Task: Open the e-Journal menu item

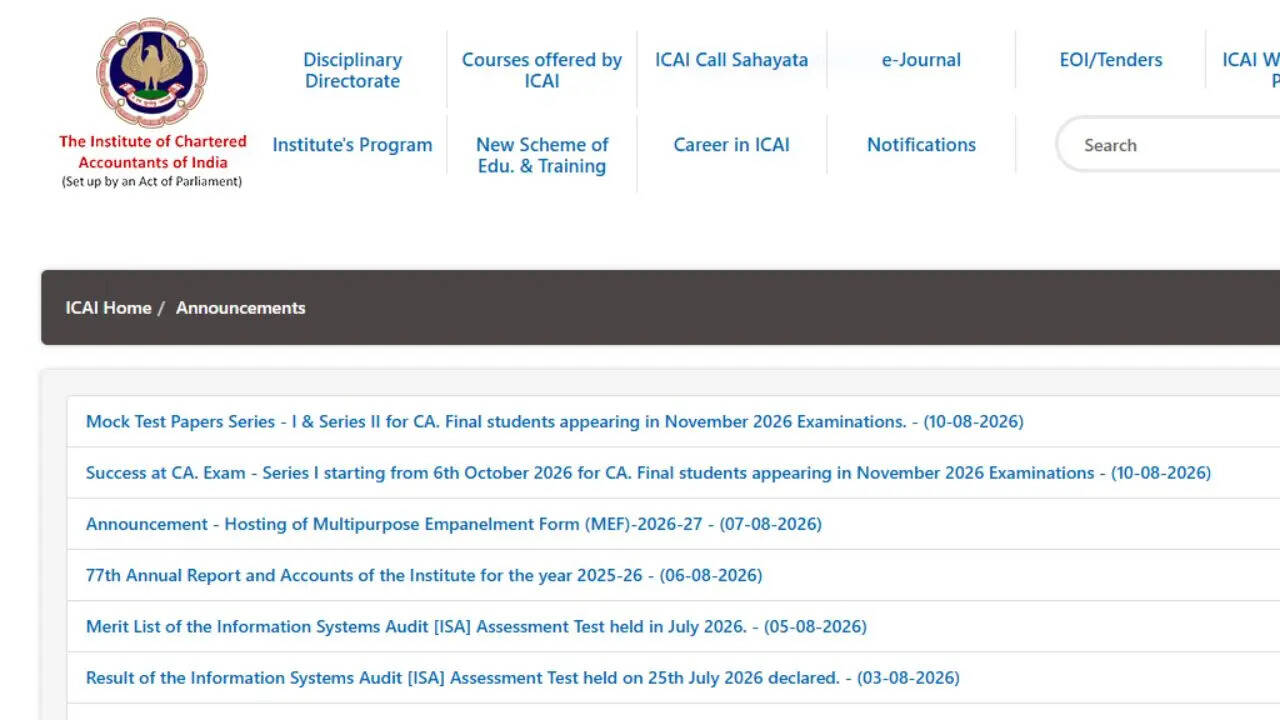Action: (x=921, y=60)
